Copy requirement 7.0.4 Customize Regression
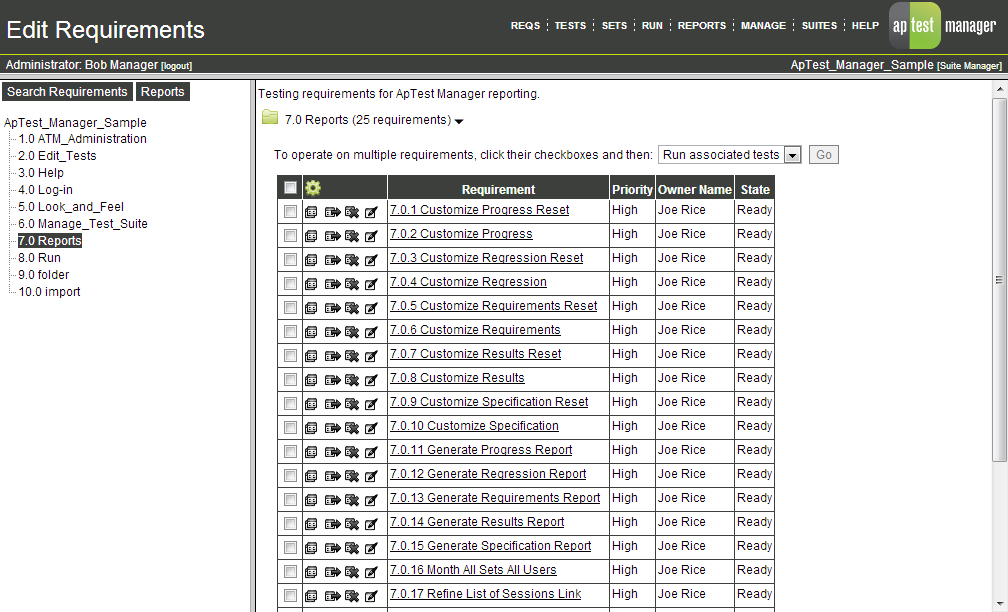The height and width of the screenshot is (612, 1008). (311, 284)
